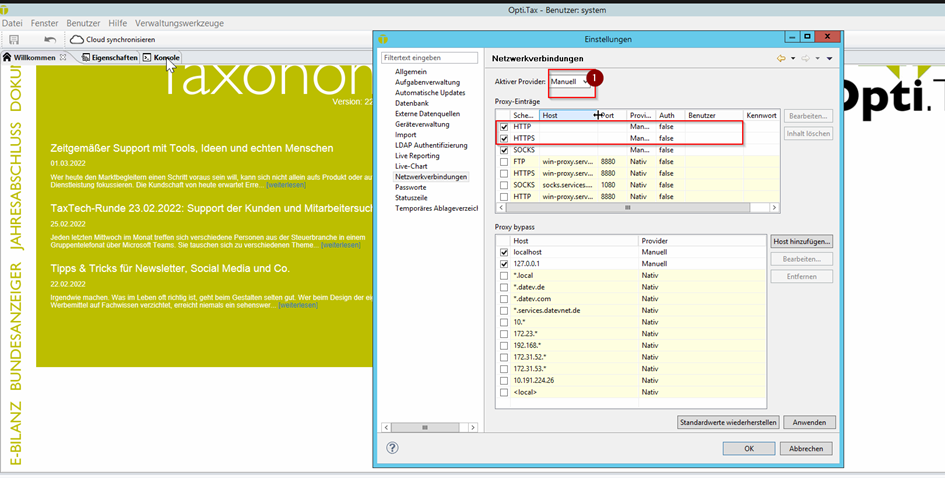Click the Filtertext eingeben search field
This screenshot has width=945, height=478.
pos(430,58)
